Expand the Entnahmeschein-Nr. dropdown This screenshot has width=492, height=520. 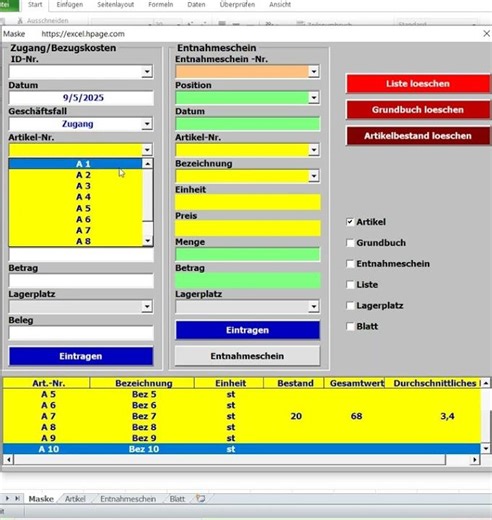pyautogui.click(x=313, y=72)
